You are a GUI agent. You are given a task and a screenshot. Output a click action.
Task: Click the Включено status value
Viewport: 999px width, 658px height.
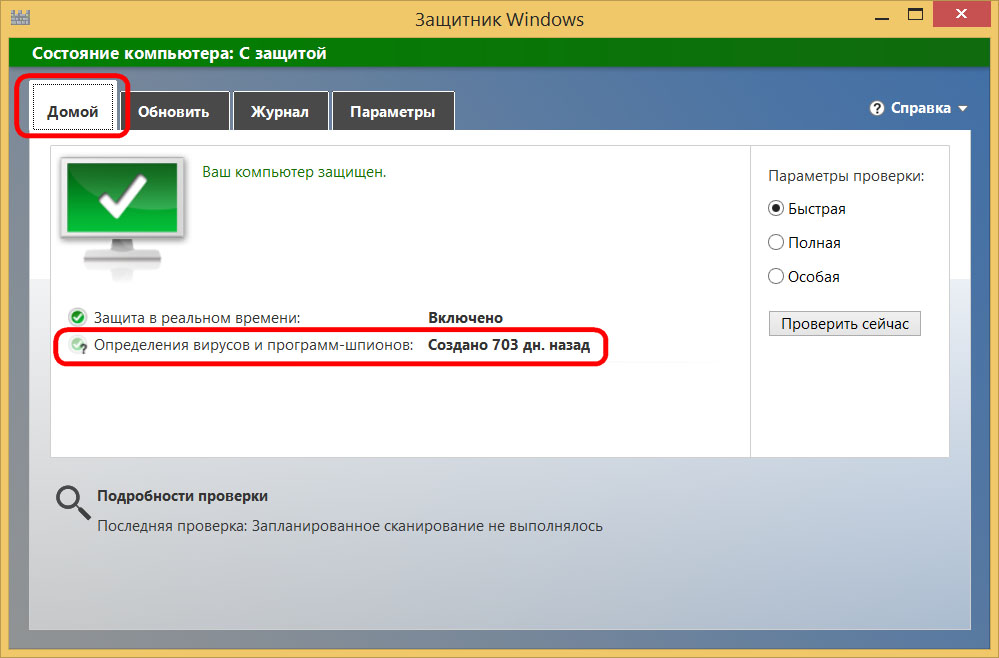pyautogui.click(x=465, y=317)
